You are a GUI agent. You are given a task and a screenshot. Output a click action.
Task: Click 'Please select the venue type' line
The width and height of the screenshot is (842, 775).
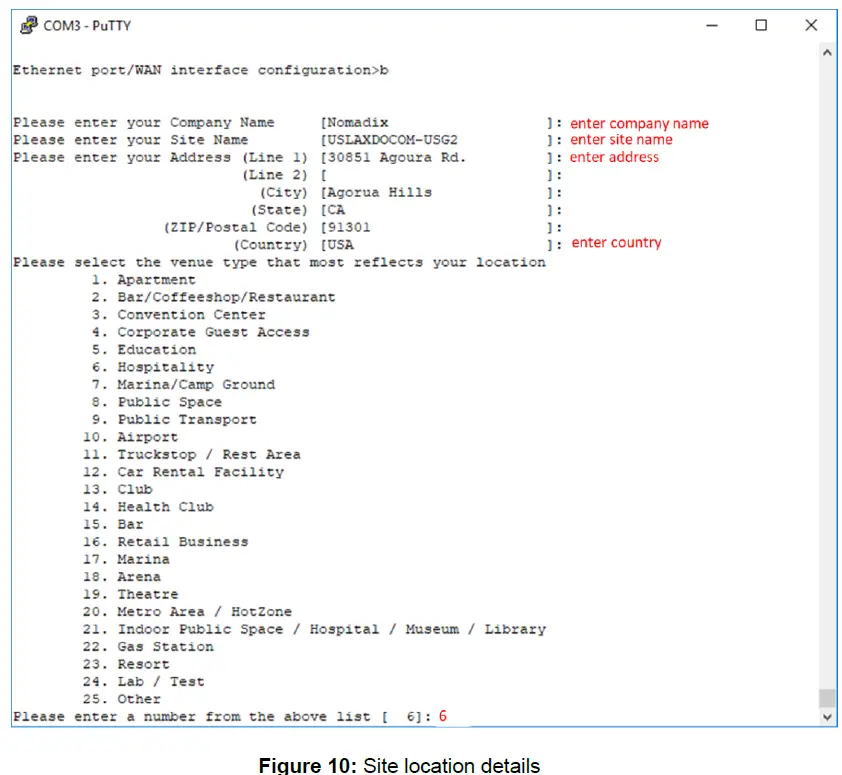(x=279, y=263)
